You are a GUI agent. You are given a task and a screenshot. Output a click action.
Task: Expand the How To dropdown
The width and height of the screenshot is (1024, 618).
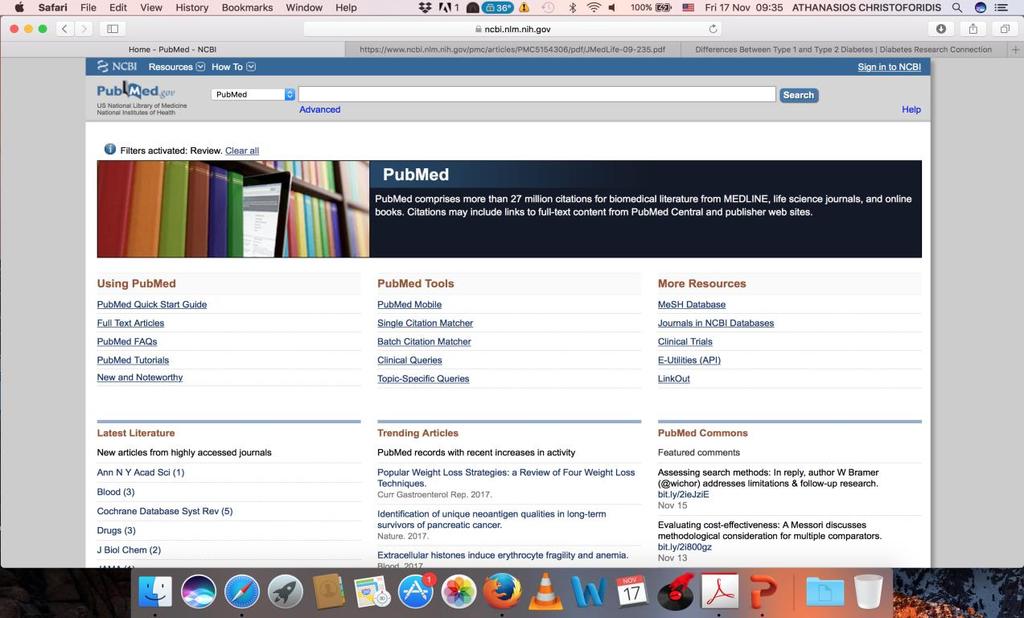(x=233, y=67)
